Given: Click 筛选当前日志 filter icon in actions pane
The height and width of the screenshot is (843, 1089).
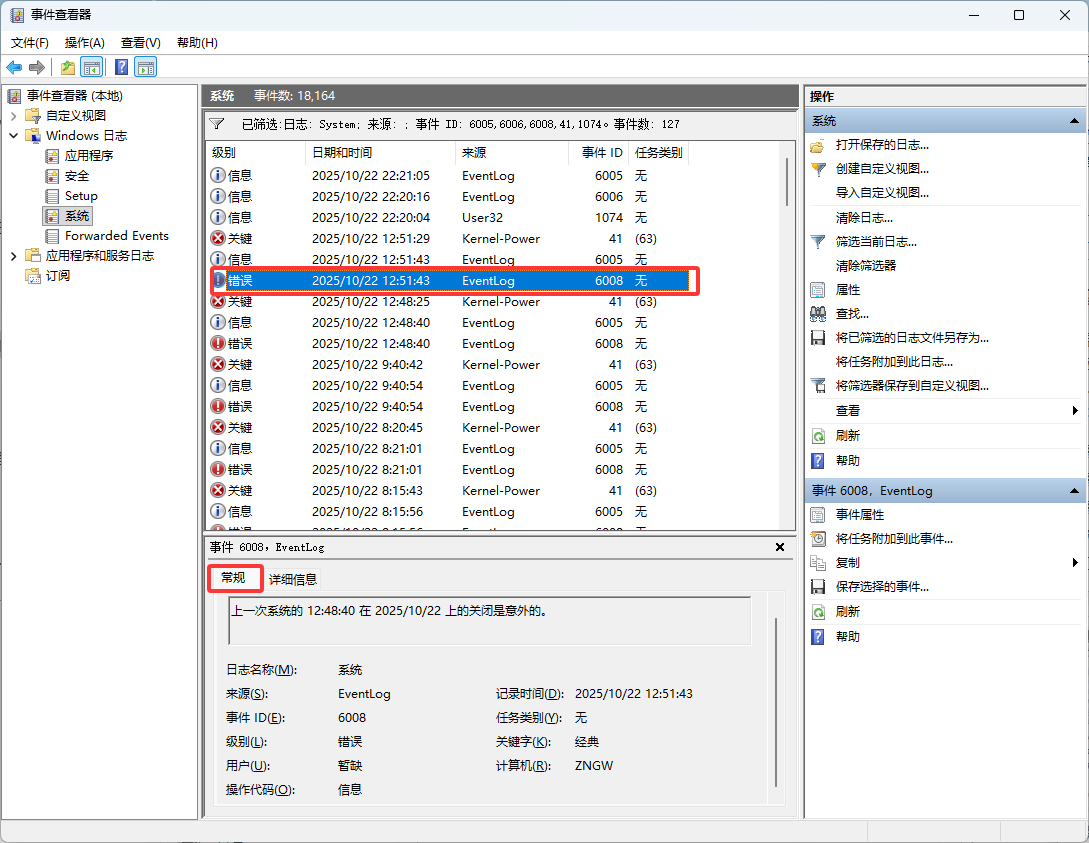Looking at the screenshot, I should [818, 241].
